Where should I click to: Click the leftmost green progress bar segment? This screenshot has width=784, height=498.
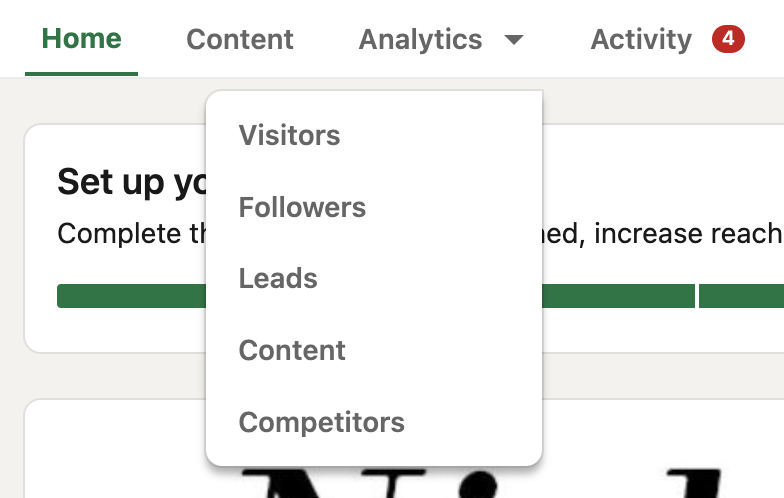[x=130, y=296]
